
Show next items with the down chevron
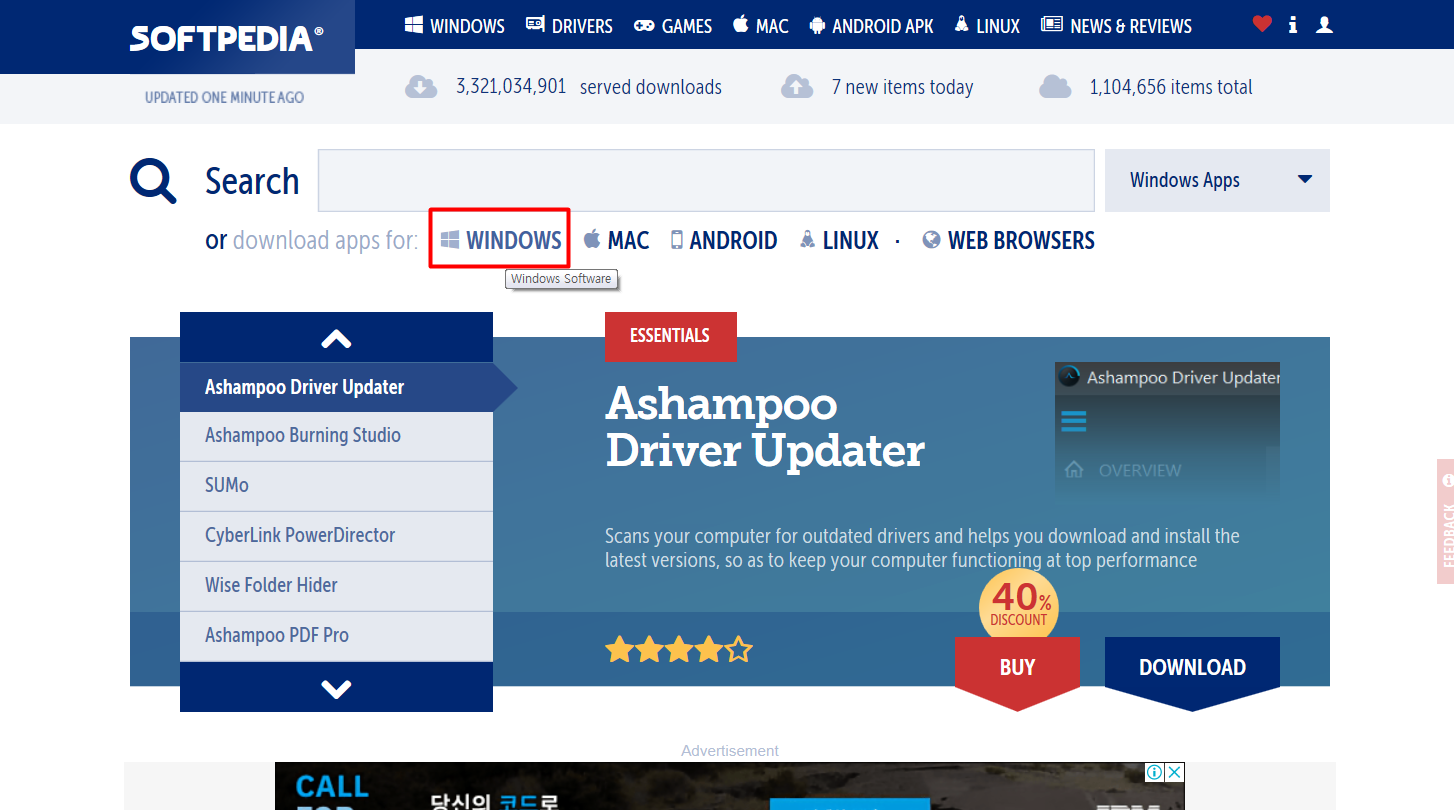tap(336, 688)
